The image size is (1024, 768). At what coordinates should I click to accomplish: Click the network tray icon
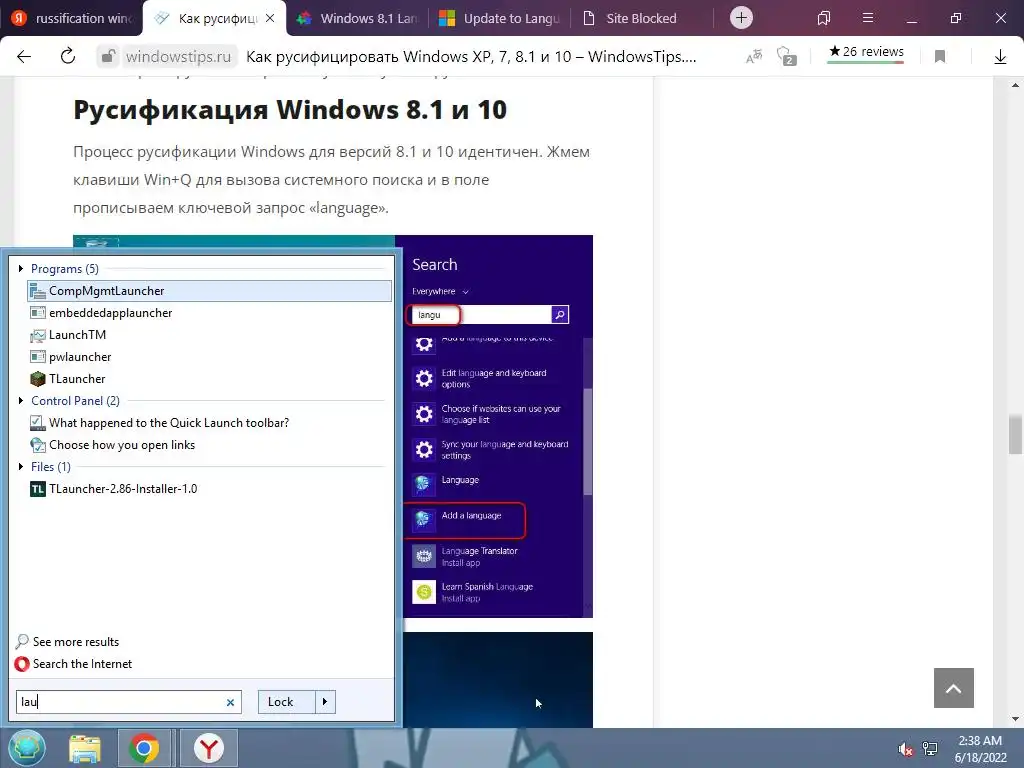[930, 748]
